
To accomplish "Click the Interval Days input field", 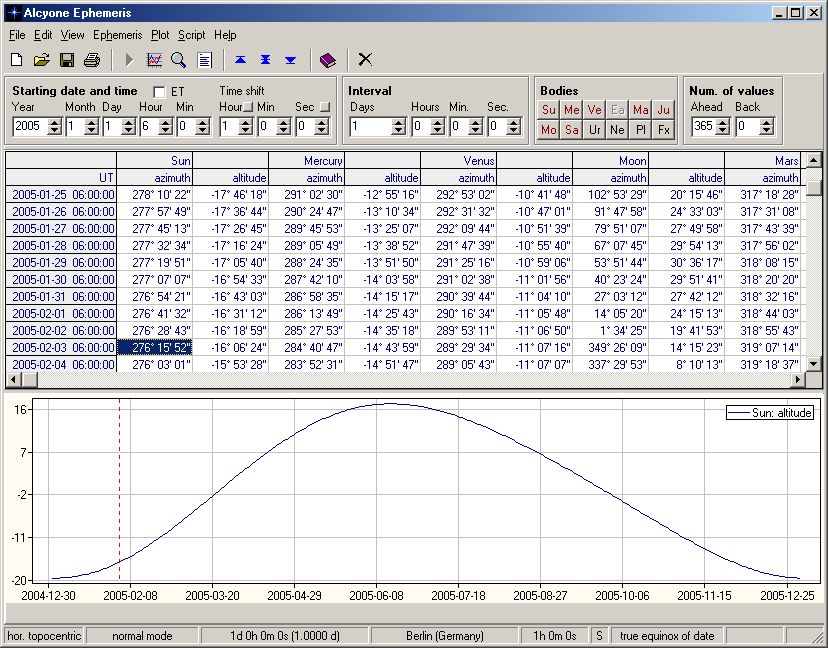I will click(371, 127).
